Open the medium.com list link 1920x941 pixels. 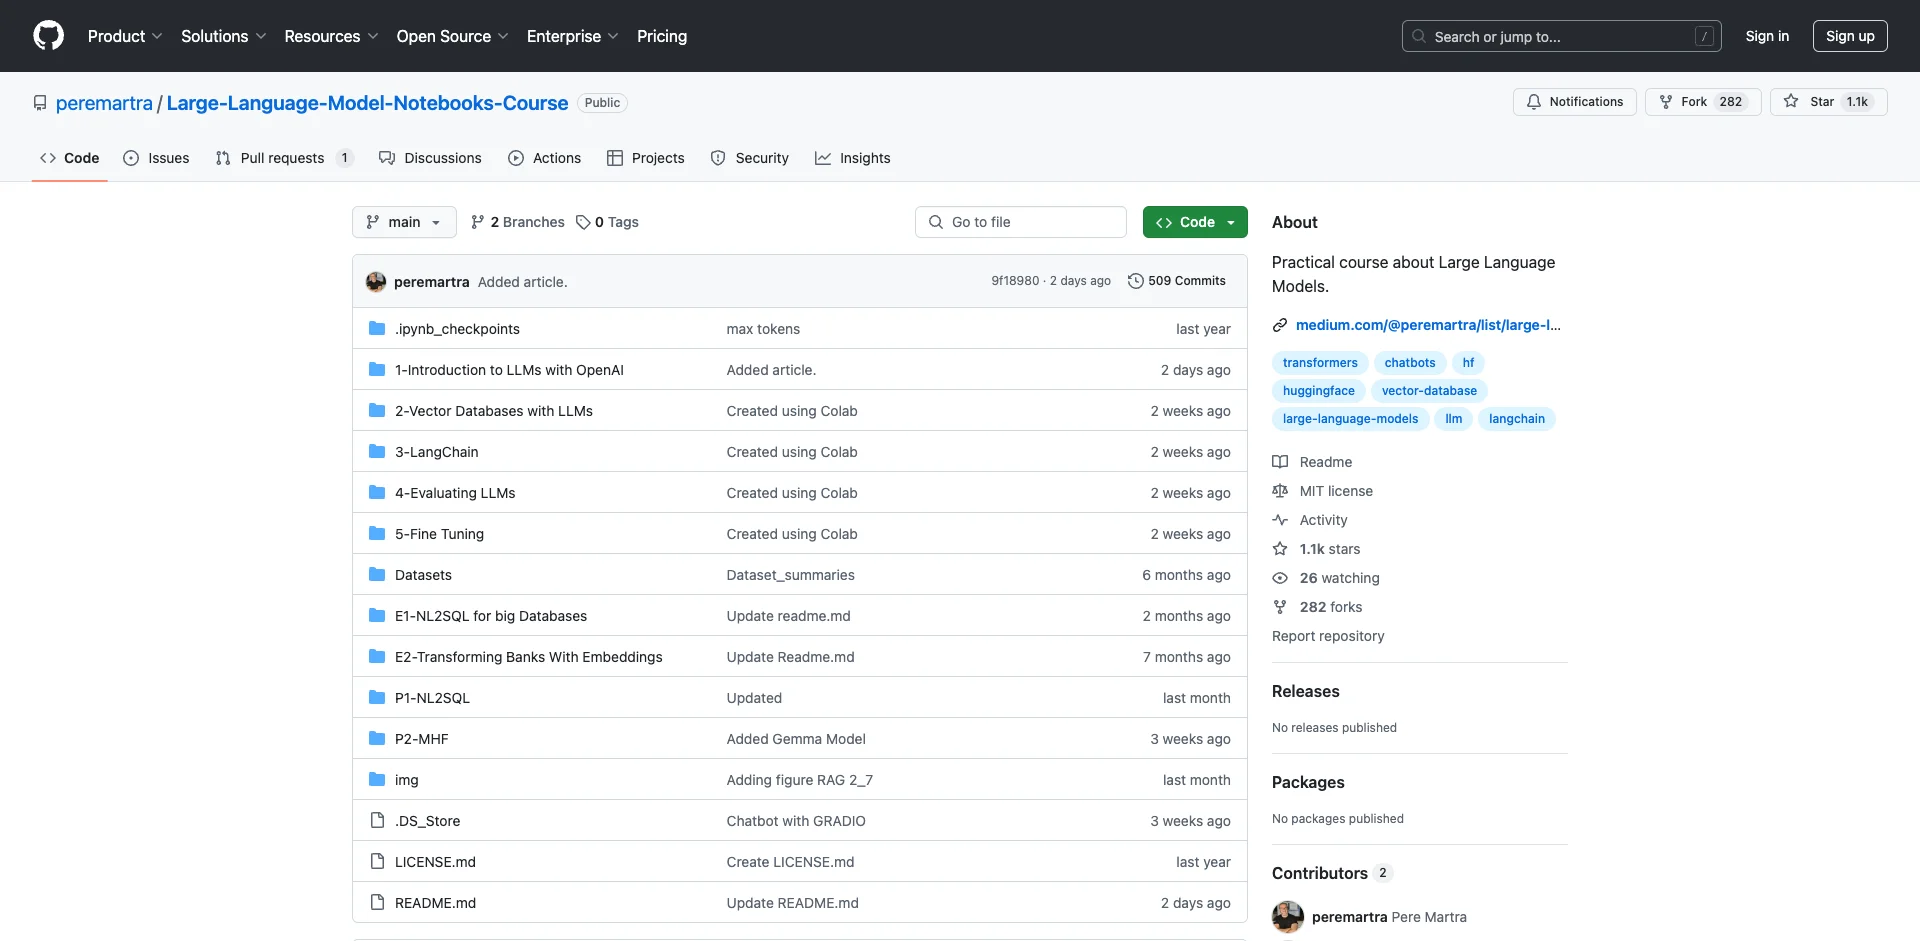point(1428,325)
